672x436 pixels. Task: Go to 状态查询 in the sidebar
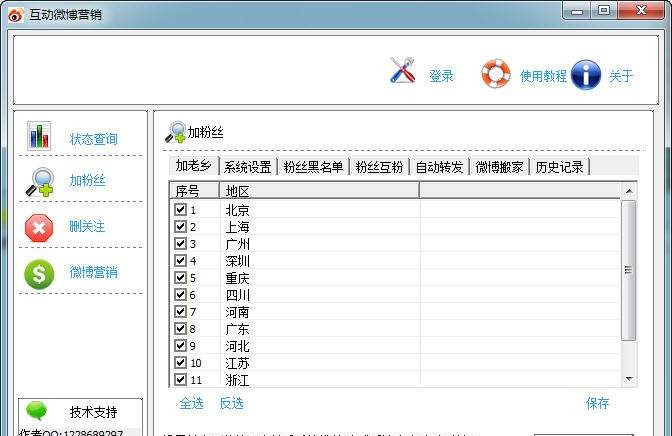click(93, 139)
